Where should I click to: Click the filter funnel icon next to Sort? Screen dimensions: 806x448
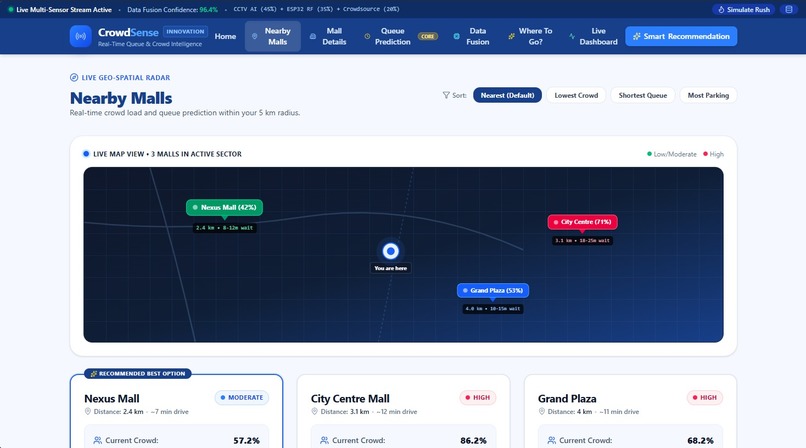click(446, 95)
